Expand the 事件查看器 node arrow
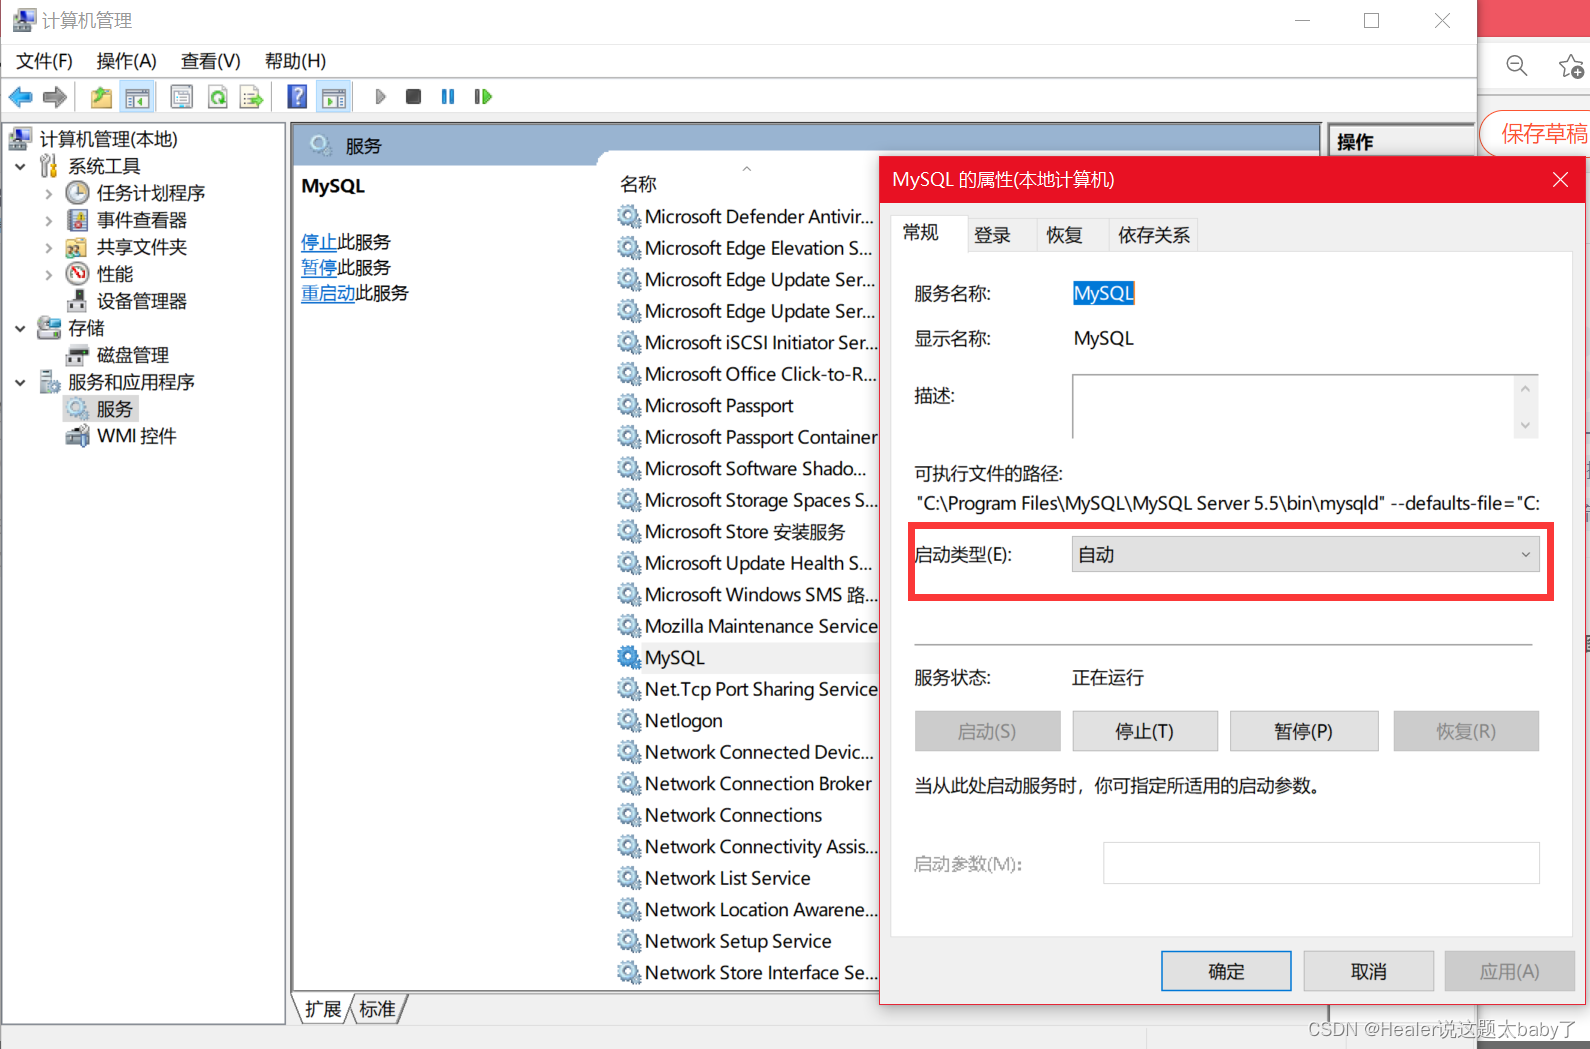Image resolution: width=1590 pixels, height=1049 pixels. pyautogui.click(x=48, y=220)
